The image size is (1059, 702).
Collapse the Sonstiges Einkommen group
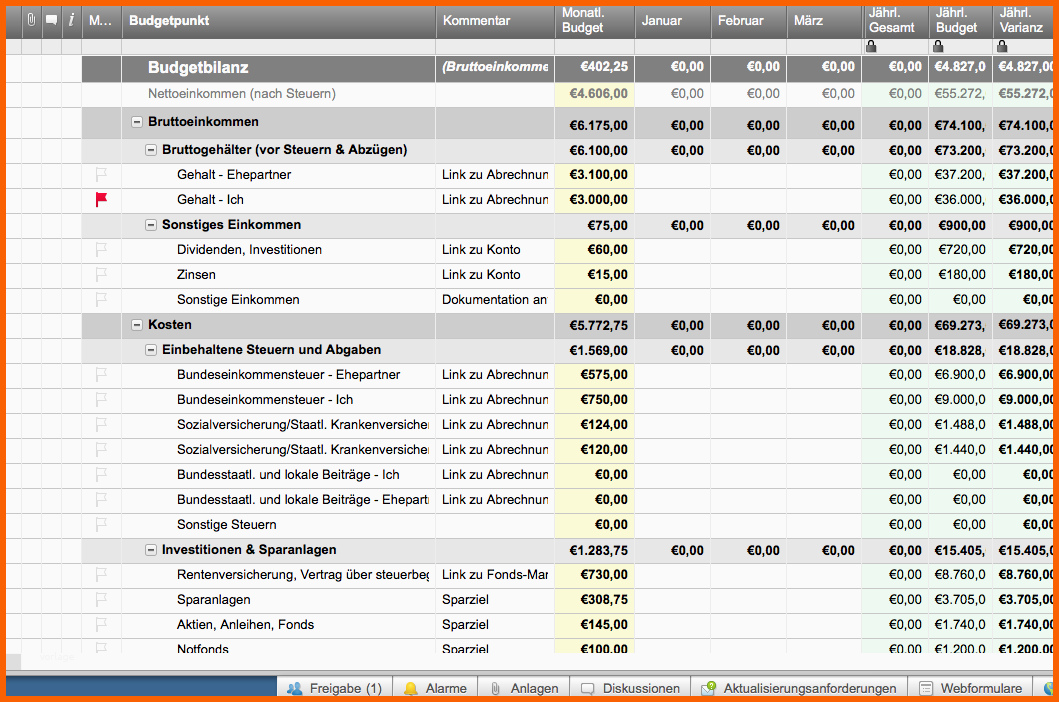[151, 225]
